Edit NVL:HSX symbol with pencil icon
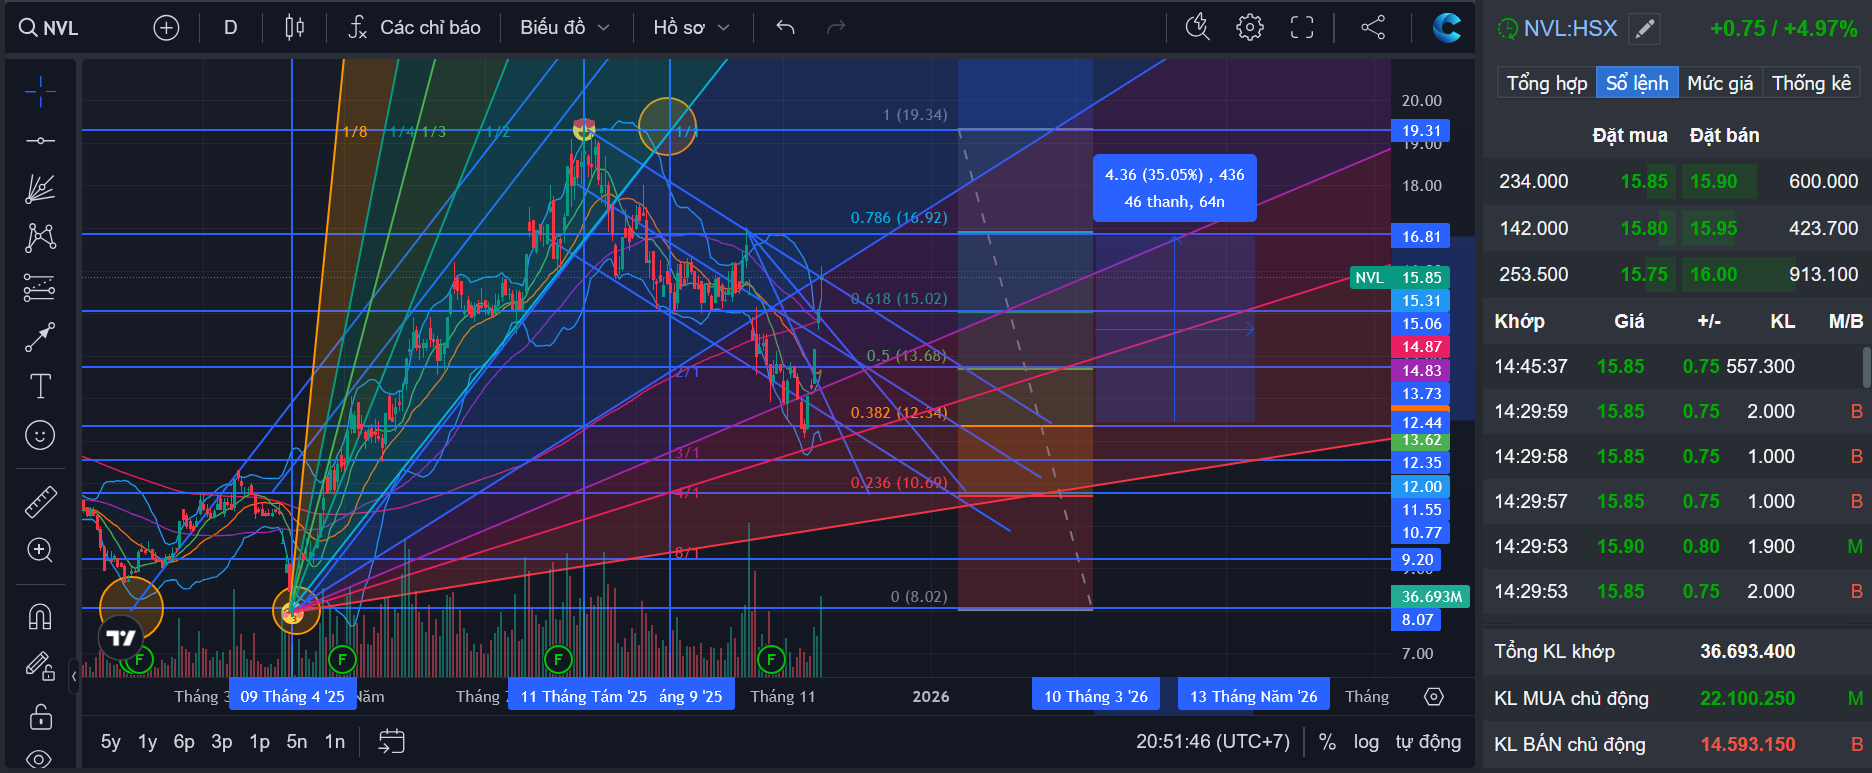 click(x=1644, y=29)
